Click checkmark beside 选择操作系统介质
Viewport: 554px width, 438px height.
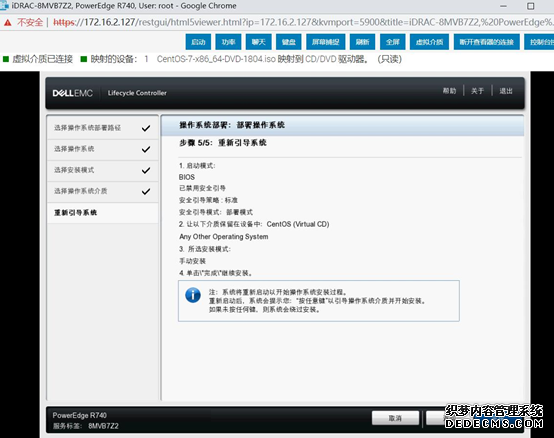pyautogui.click(x=146, y=192)
